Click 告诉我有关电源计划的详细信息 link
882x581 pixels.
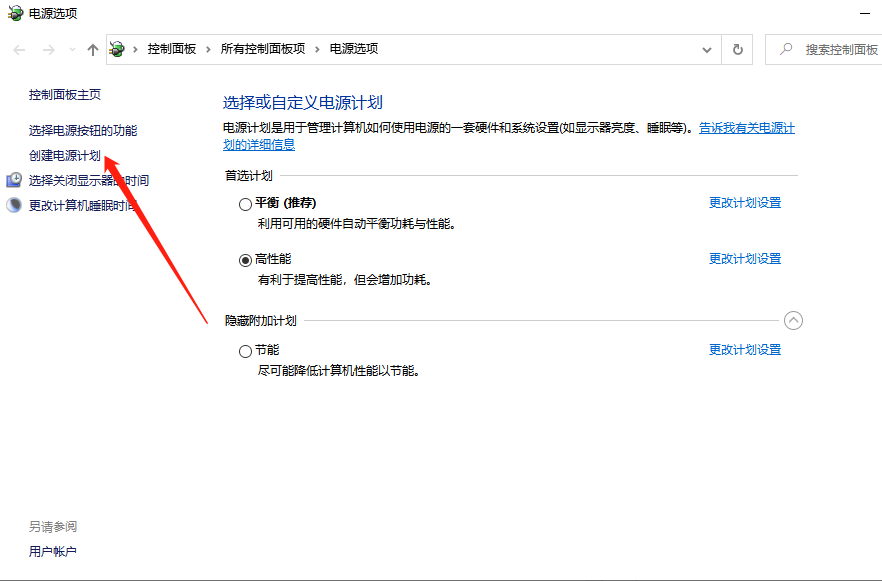pyautogui.click(x=745, y=127)
